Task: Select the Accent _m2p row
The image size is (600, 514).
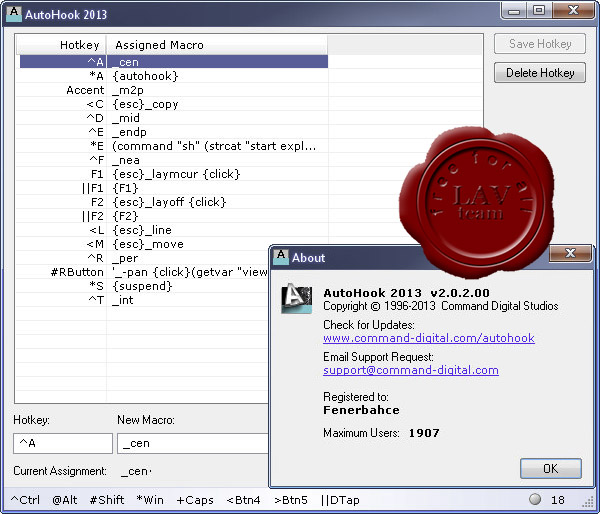Action: (x=174, y=90)
